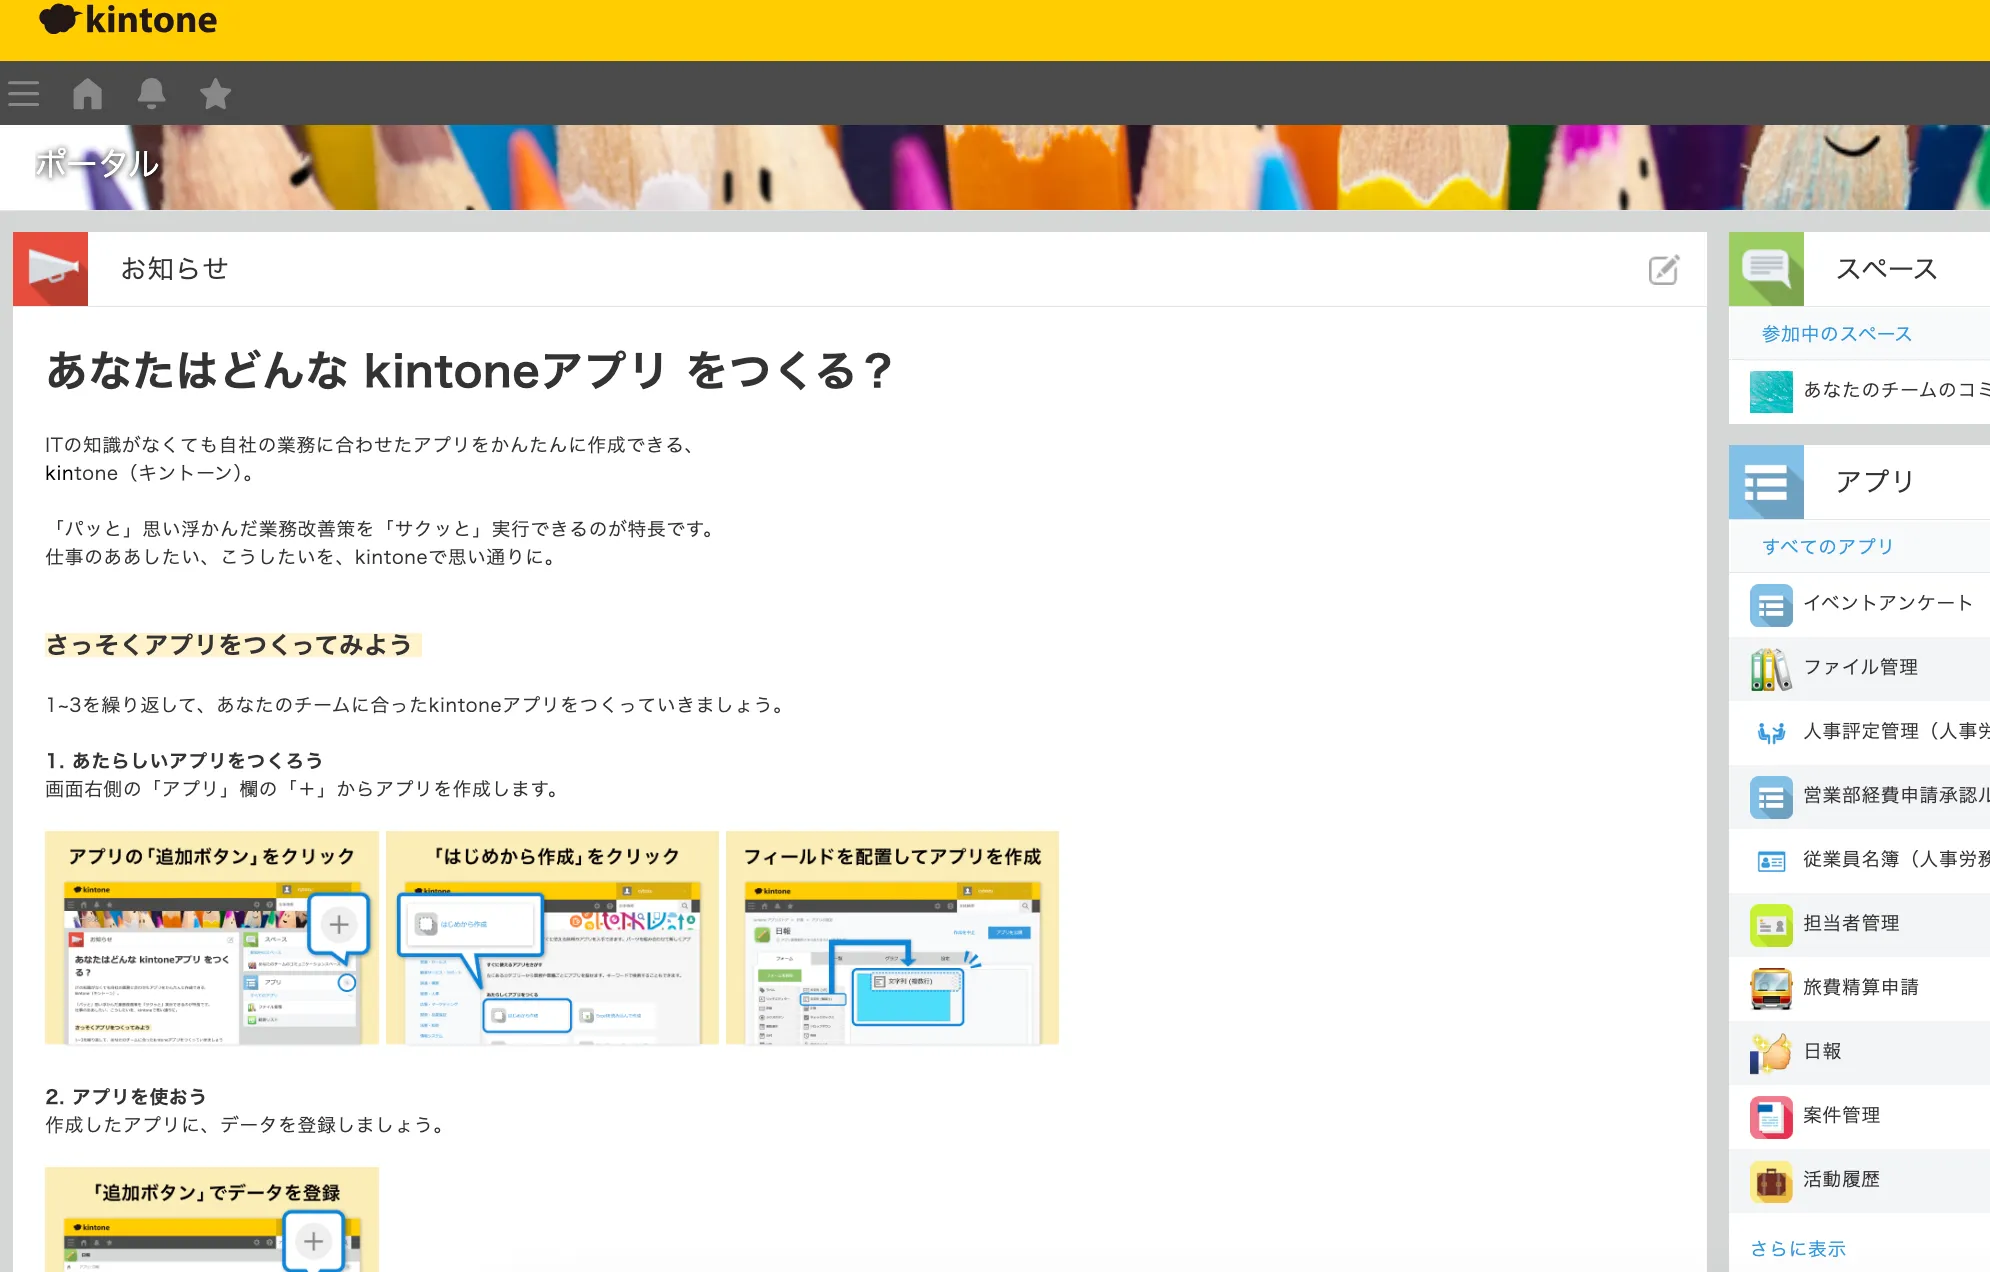Click the フィールドを配置 tutorial thumbnail
Screen dimensions: 1990x1272
click(892, 938)
